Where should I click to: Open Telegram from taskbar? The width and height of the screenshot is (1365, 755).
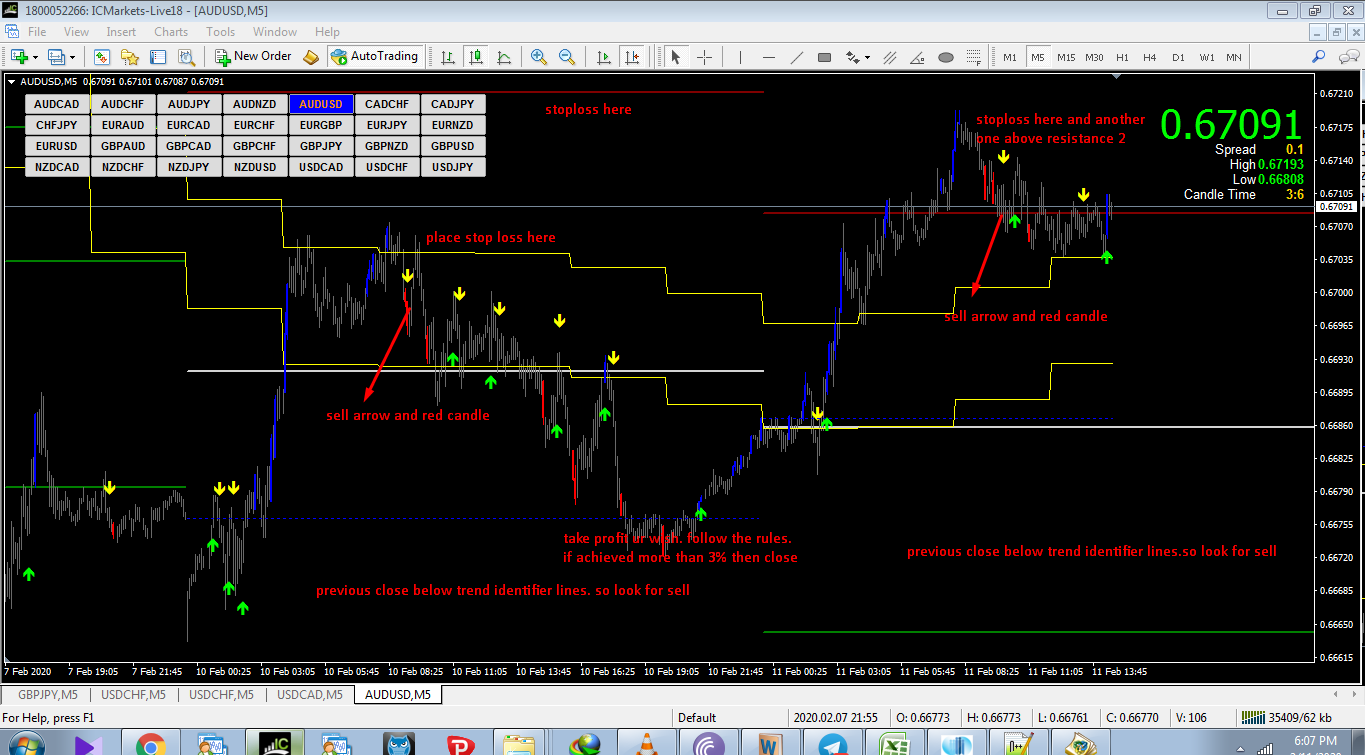point(831,744)
